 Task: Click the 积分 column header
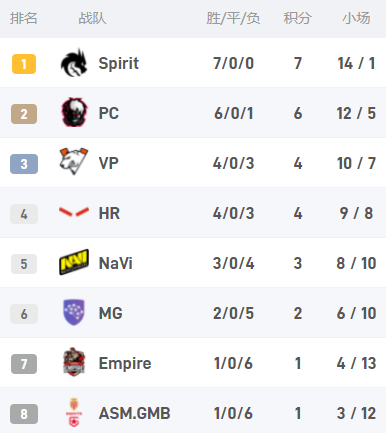tap(298, 18)
